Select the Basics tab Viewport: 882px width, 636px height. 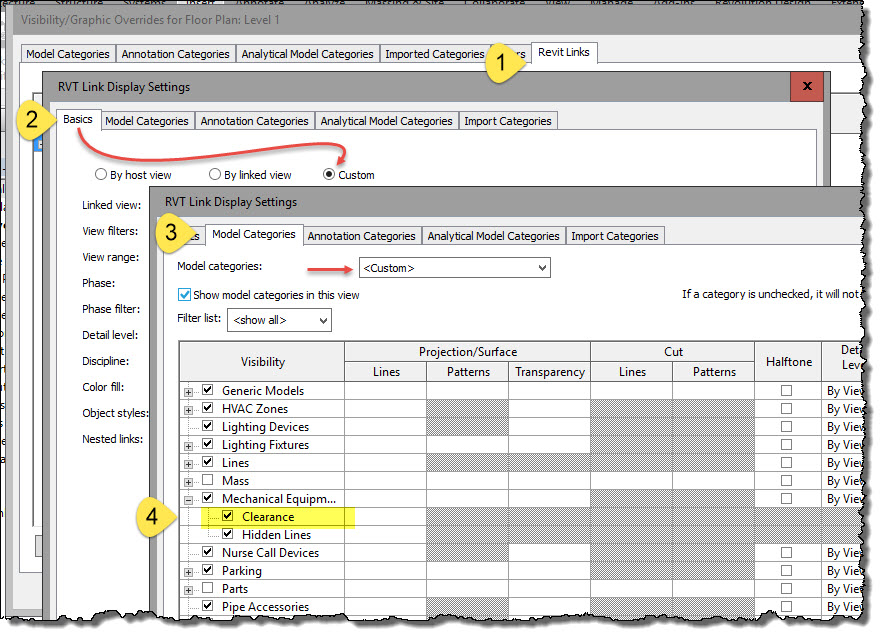pyautogui.click(x=78, y=119)
